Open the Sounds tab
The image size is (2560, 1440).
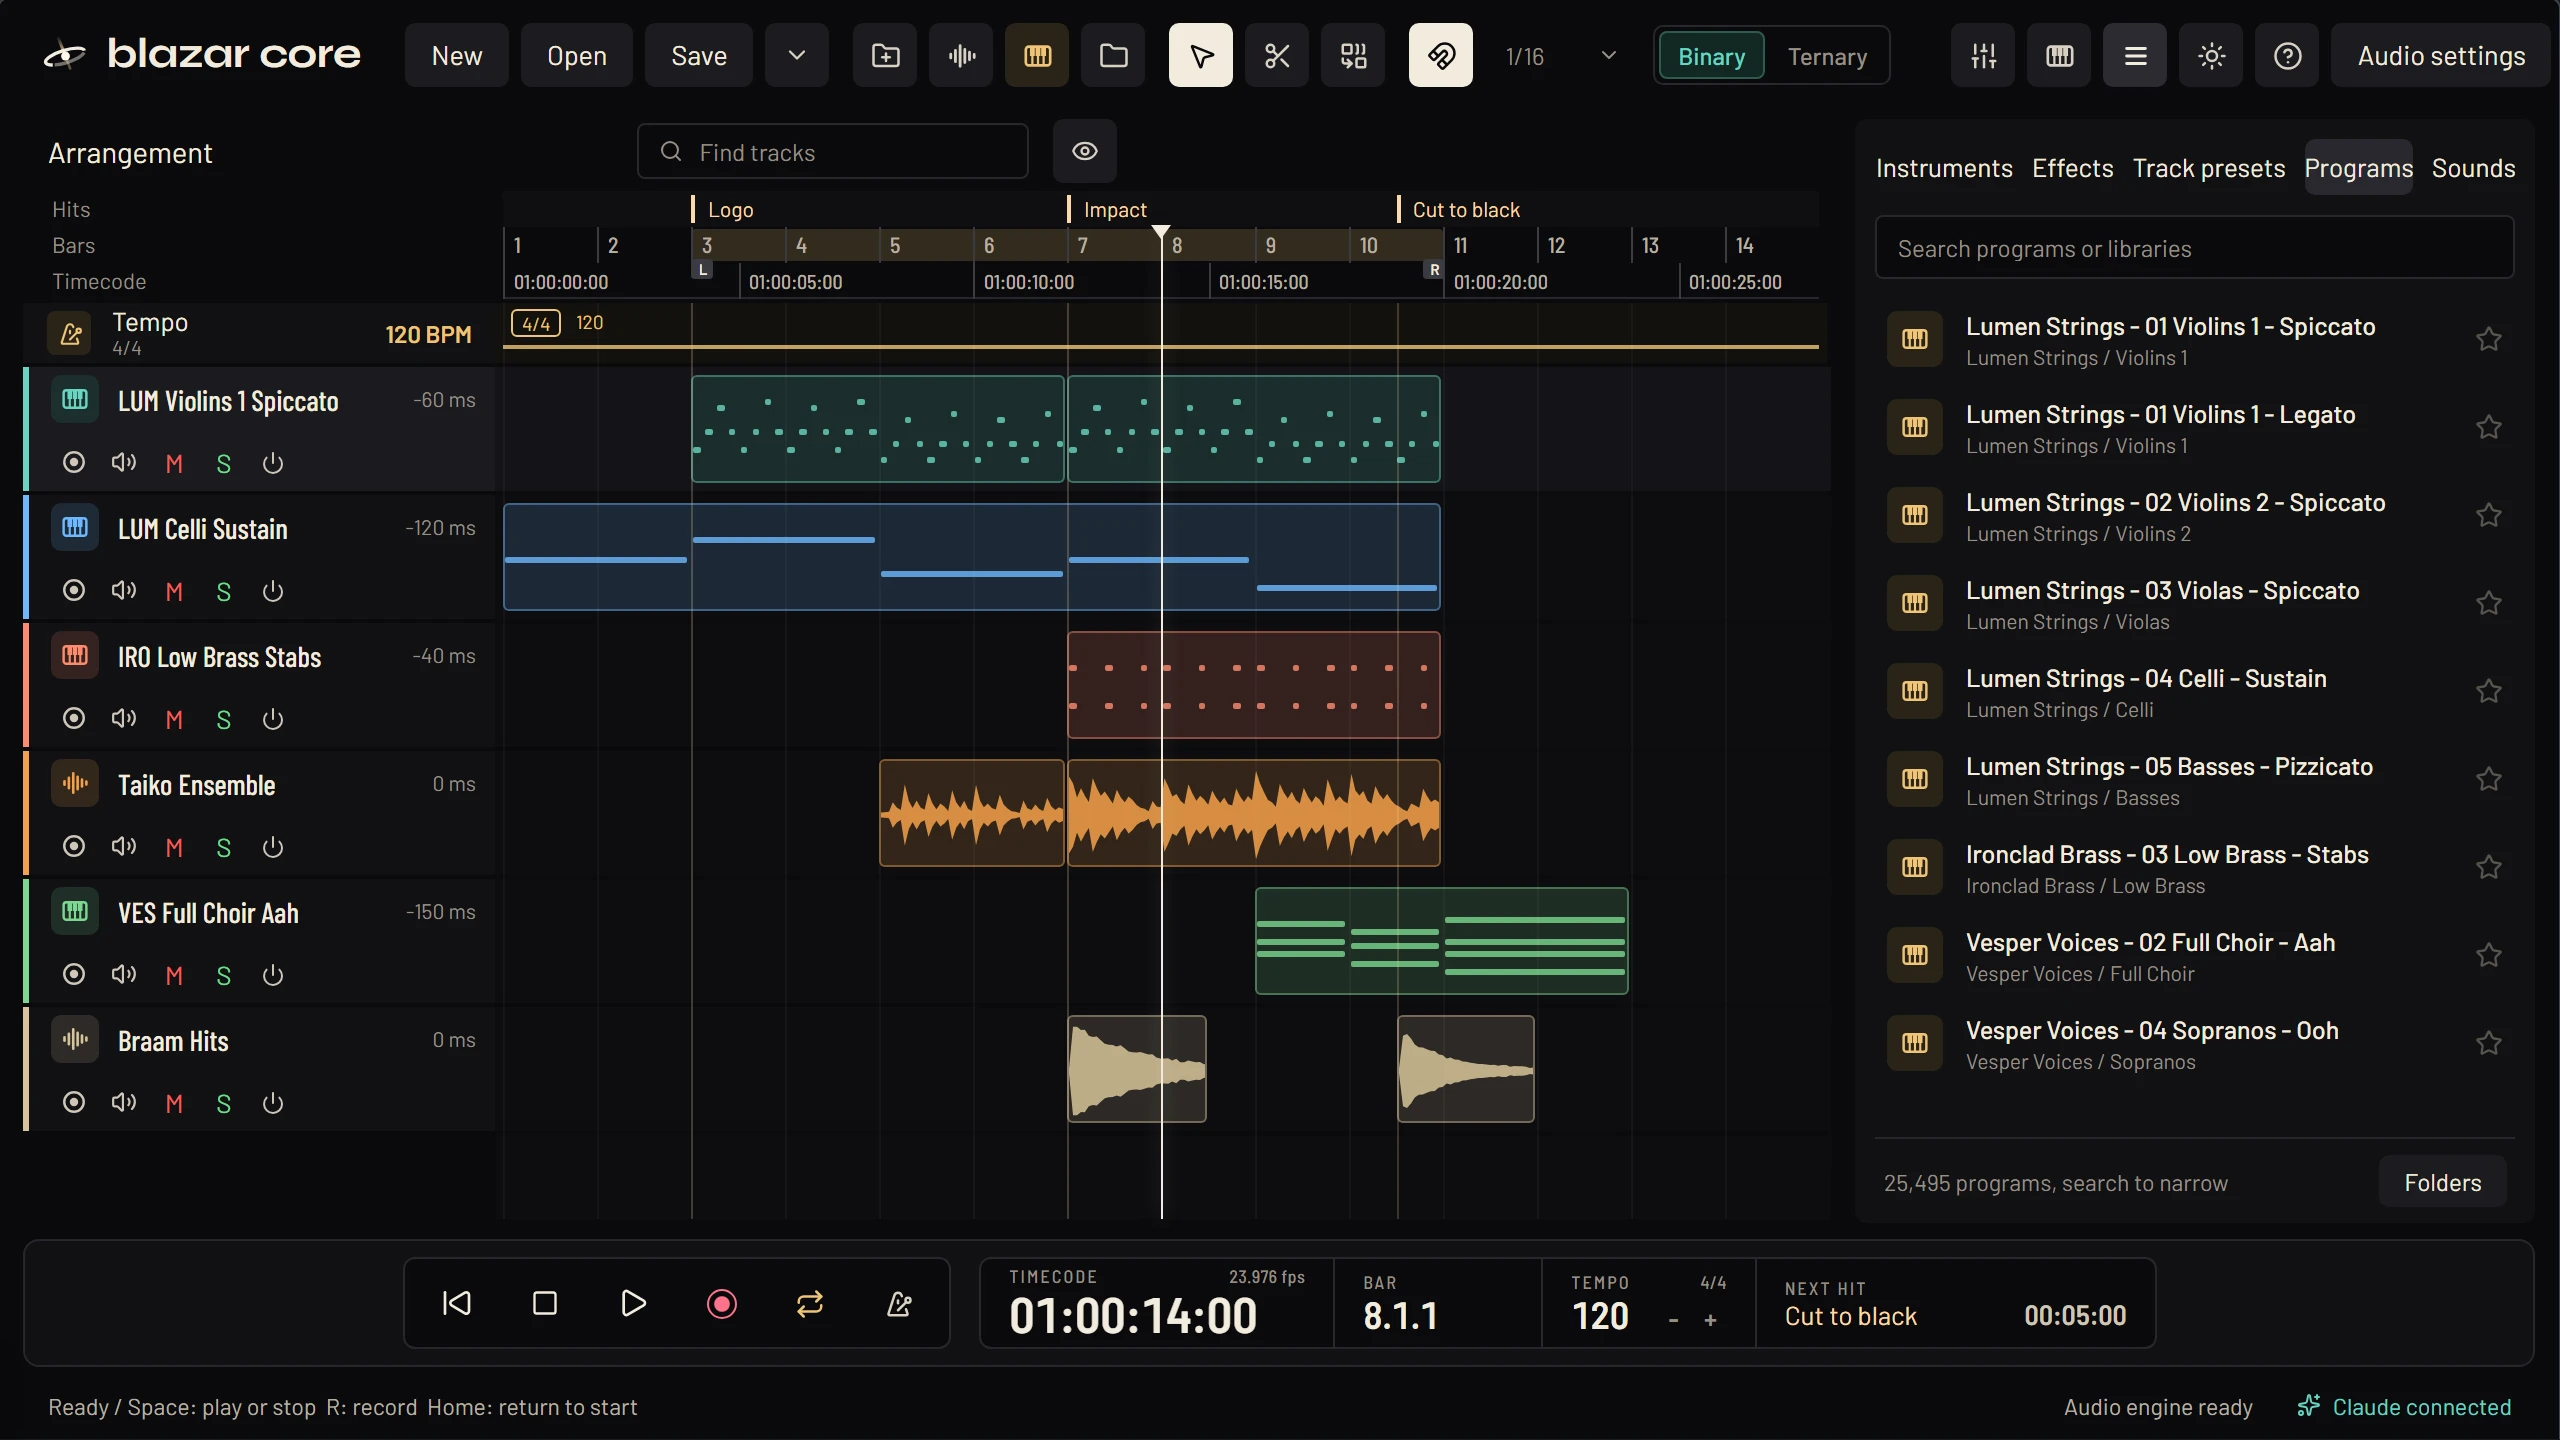point(2473,168)
